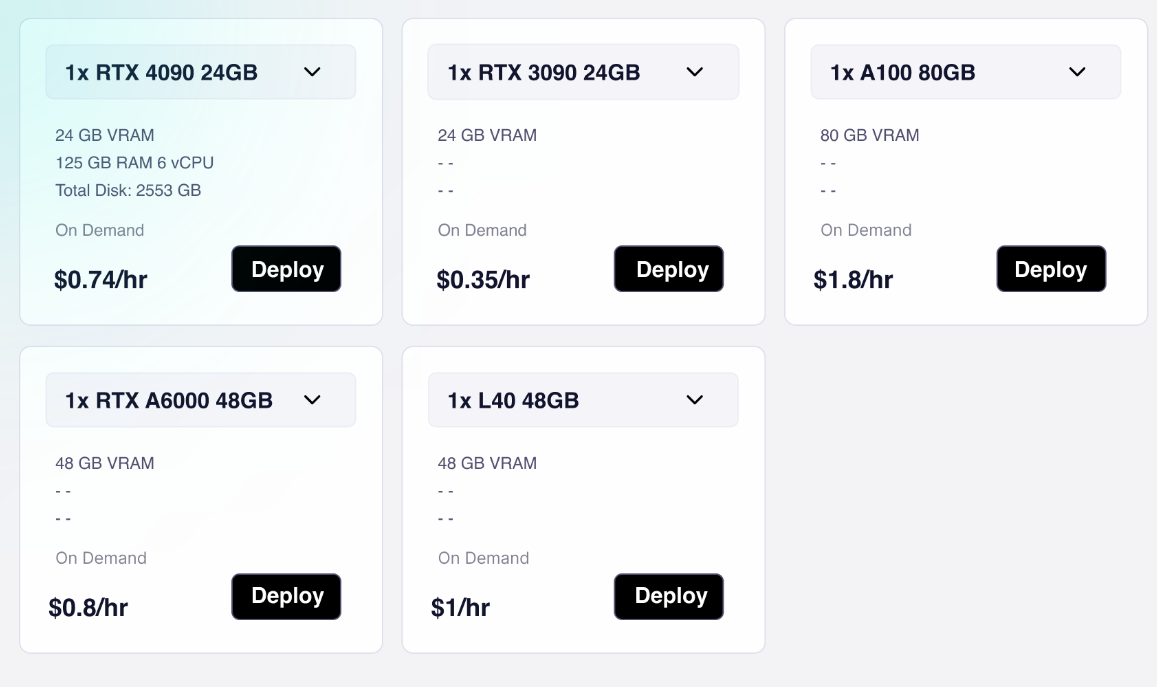Click On Demand label in RTX 3090 card
This screenshot has height=687, width=1157.
pos(482,230)
